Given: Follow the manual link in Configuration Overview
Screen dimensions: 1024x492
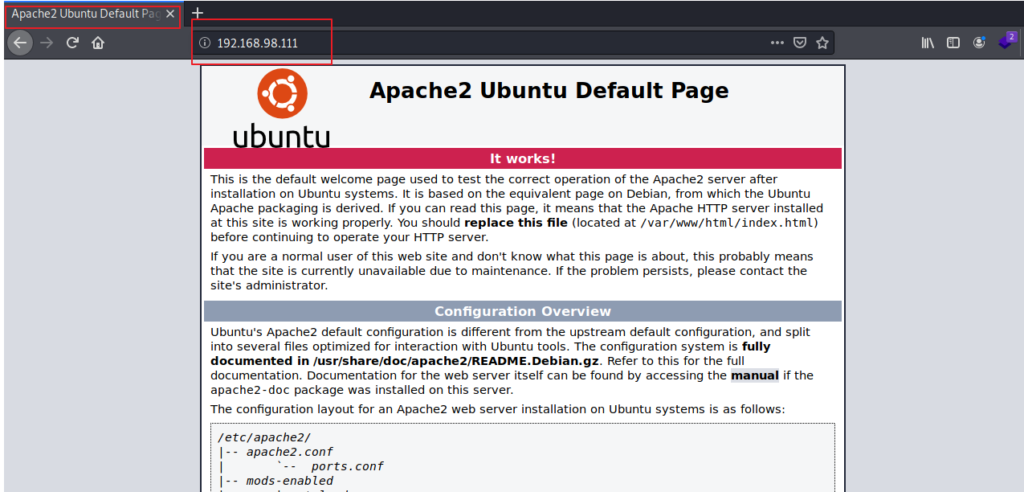Looking at the screenshot, I should (754, 376).
